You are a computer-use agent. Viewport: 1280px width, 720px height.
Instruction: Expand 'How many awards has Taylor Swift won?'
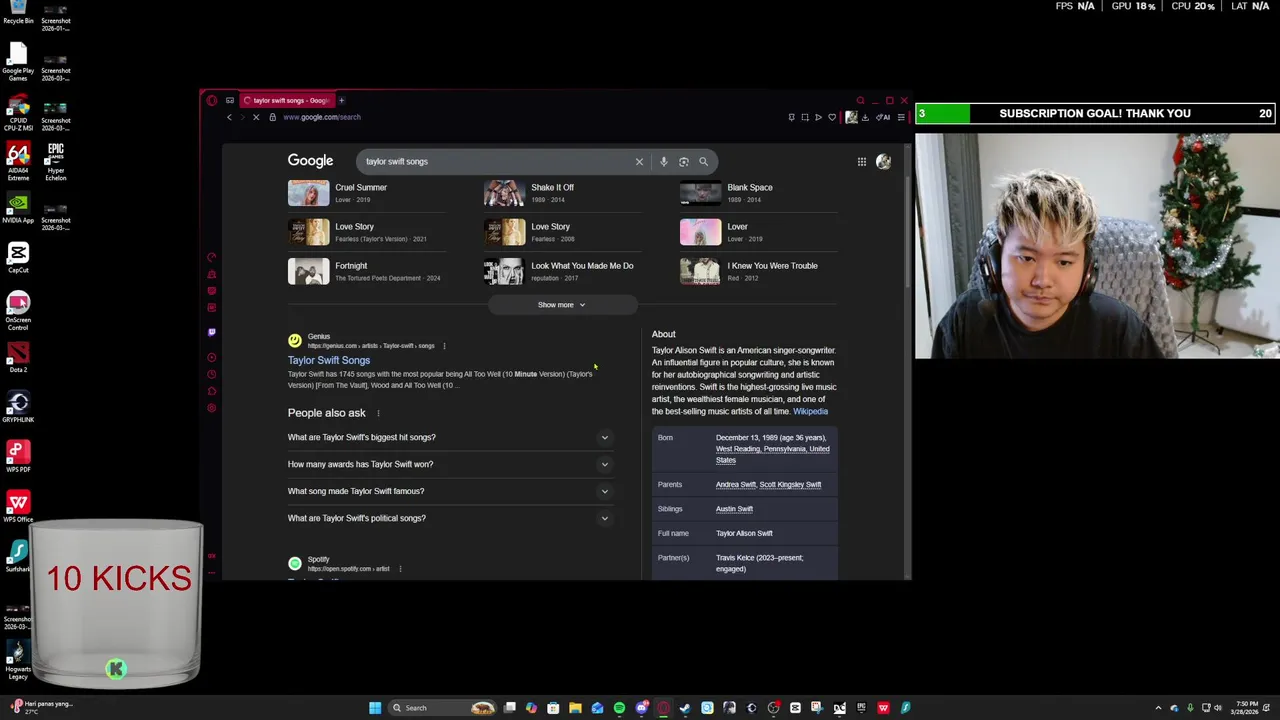[449, 464]
